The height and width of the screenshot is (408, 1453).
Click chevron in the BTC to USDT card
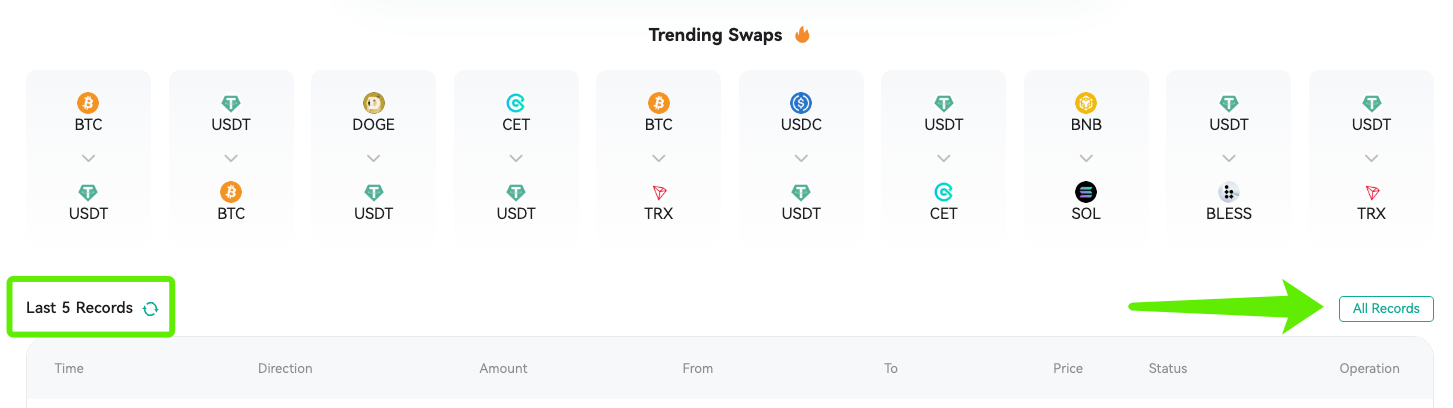[x=89, y=158]
